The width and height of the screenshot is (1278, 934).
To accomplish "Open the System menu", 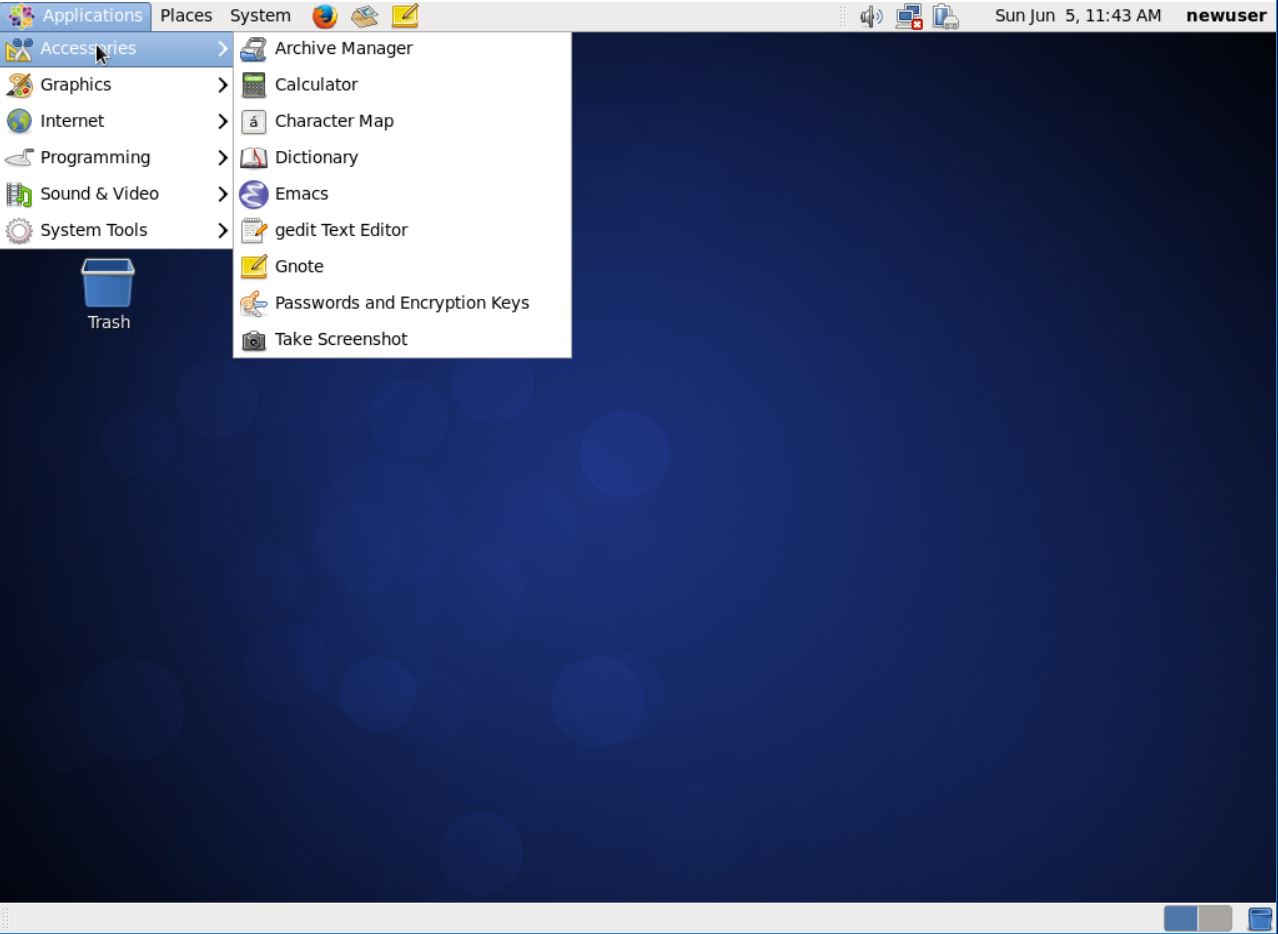I will [260, 16].
